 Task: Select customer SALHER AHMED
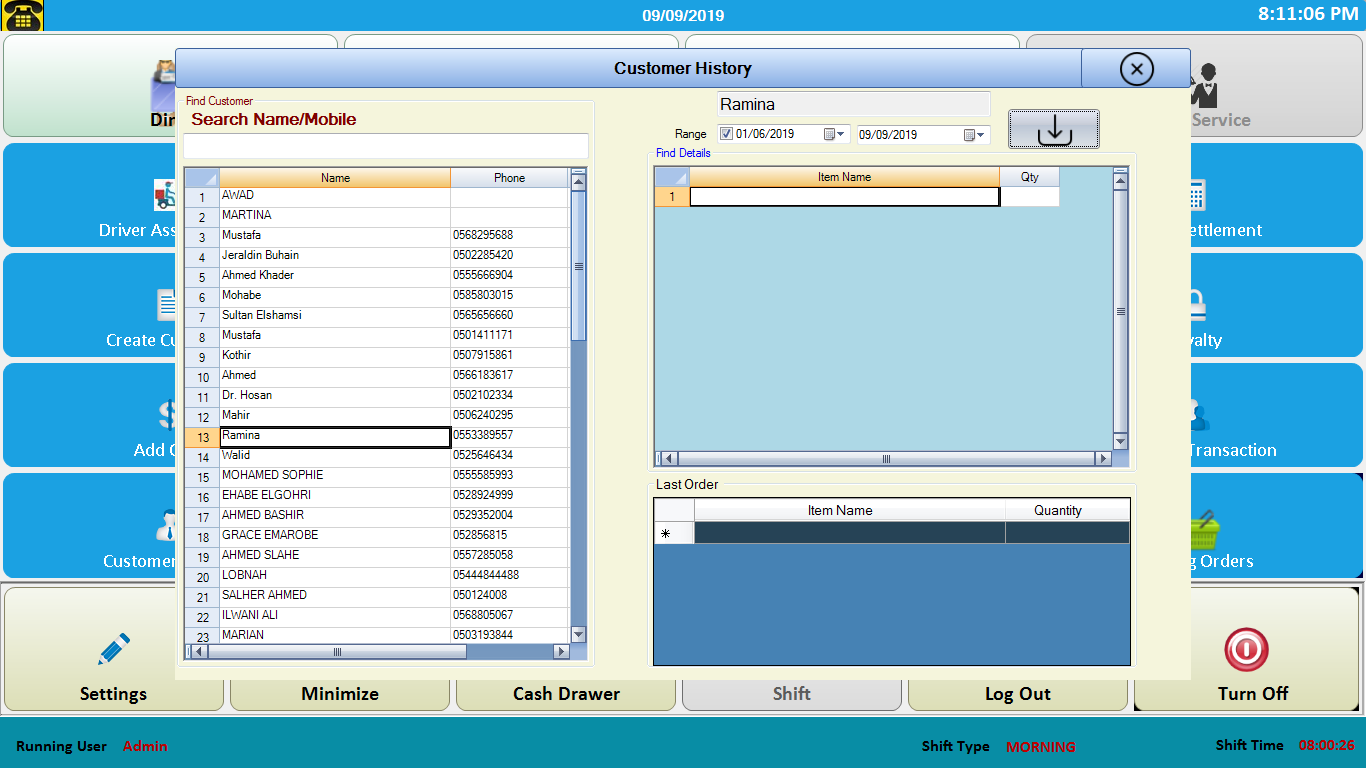point(335,597)
